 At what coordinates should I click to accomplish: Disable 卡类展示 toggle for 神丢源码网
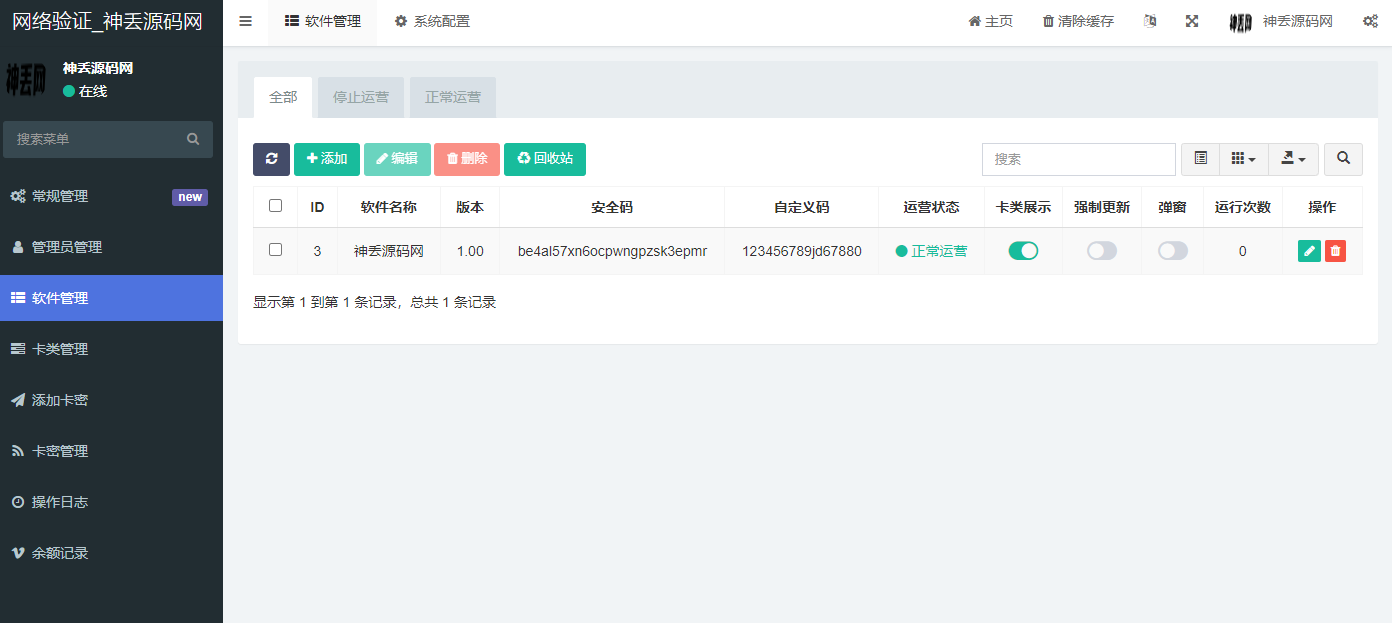[x=1023, y=250]
